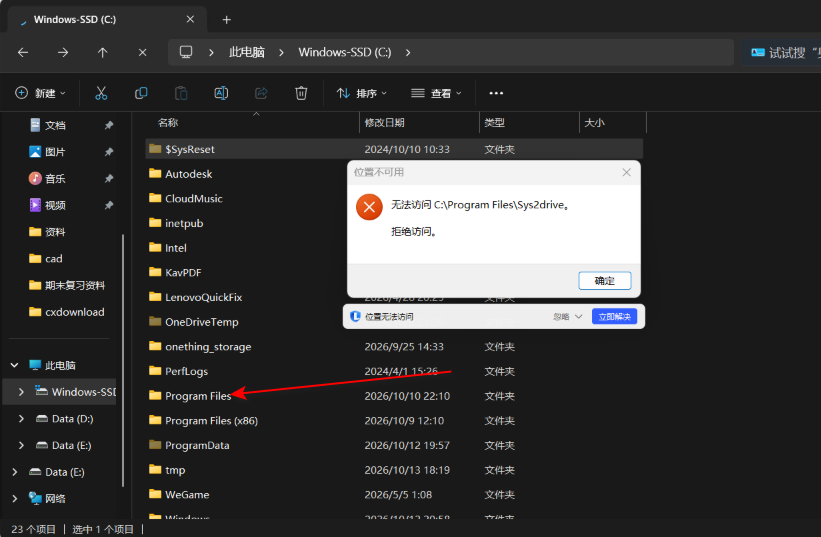Expand the Windows-SSD tree node

point(21,391)
